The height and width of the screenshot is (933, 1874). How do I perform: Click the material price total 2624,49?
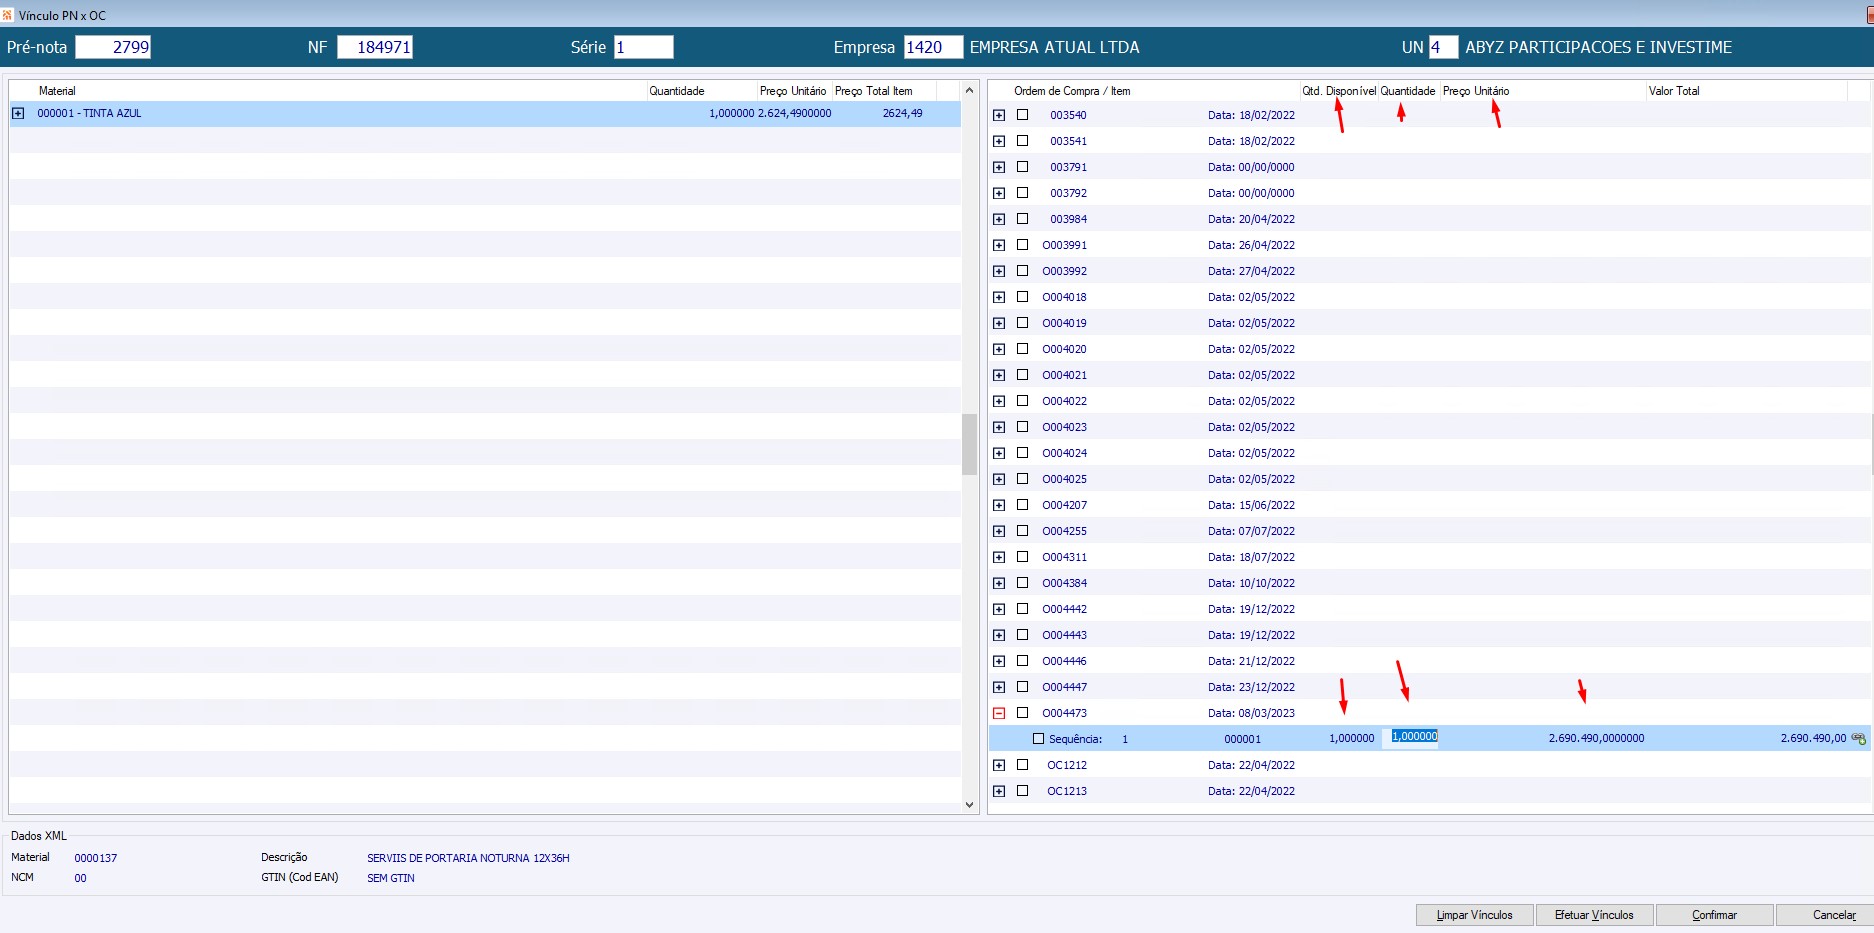pos(902,113)
